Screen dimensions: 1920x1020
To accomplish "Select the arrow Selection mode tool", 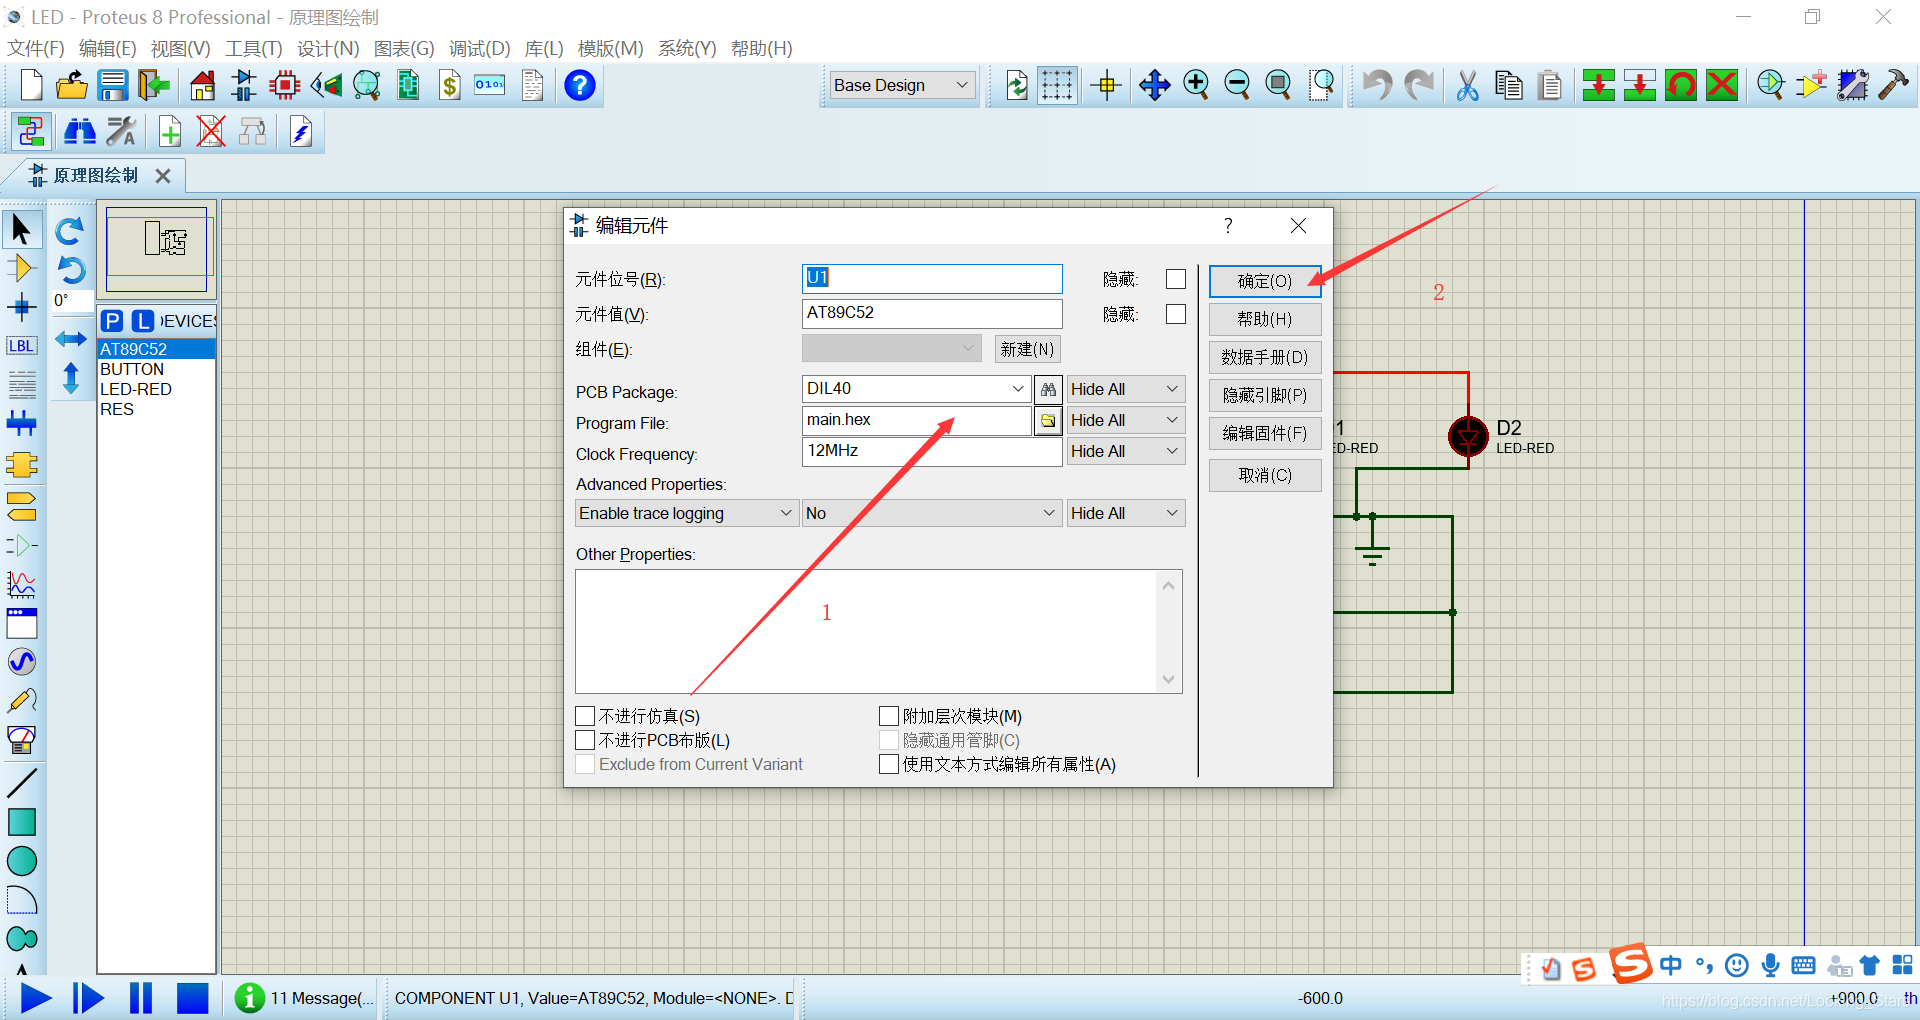I will point(21,230).
